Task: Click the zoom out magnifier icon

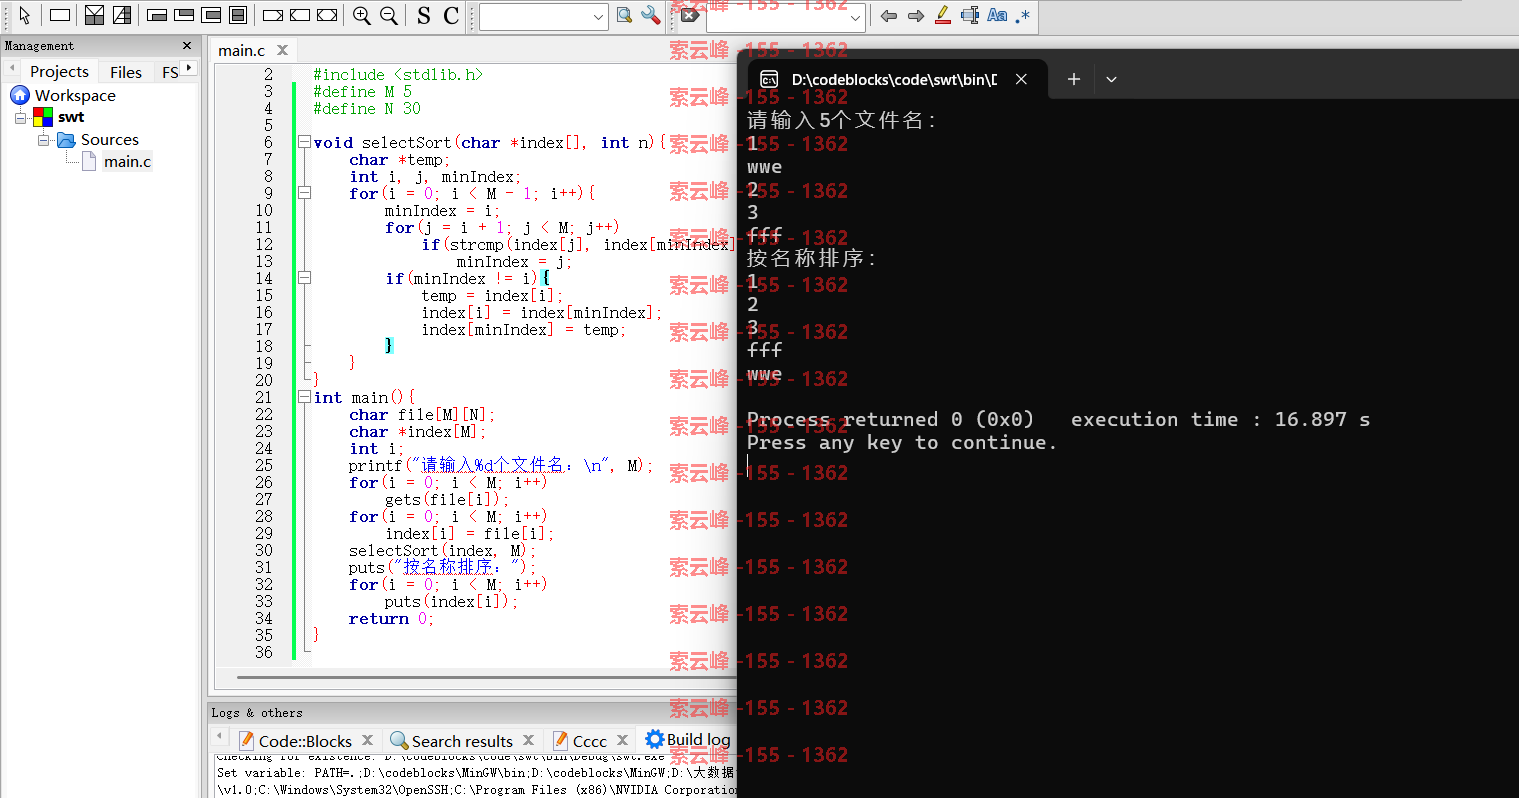Action: click(389, 15)
